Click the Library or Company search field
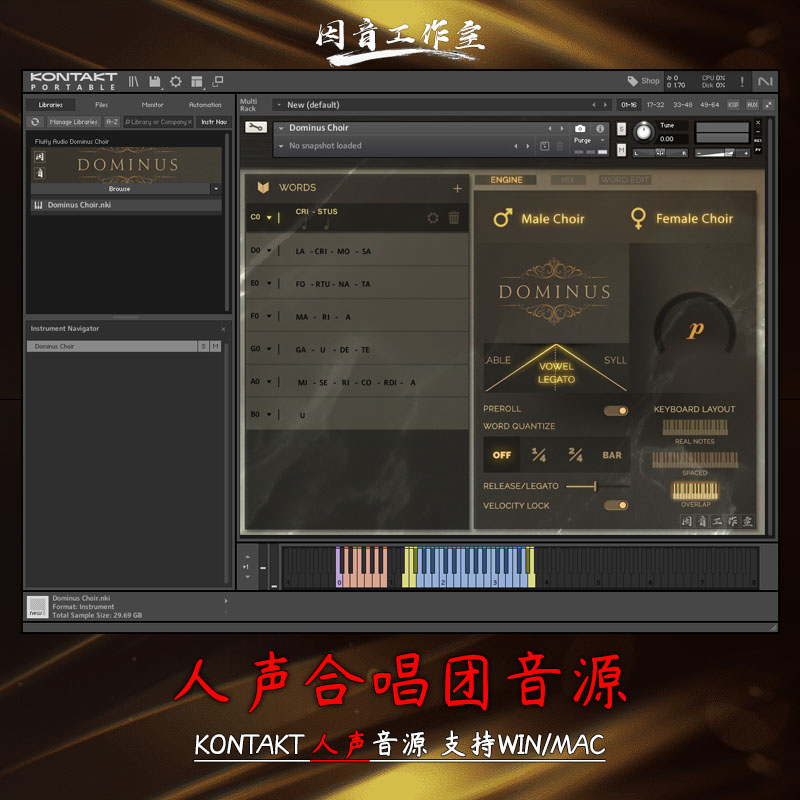This screenshot has width=800, height=800. coord(158,122)
